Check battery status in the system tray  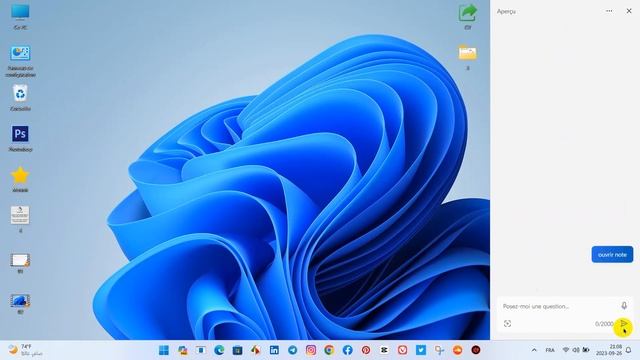click(x=586, y=350)
